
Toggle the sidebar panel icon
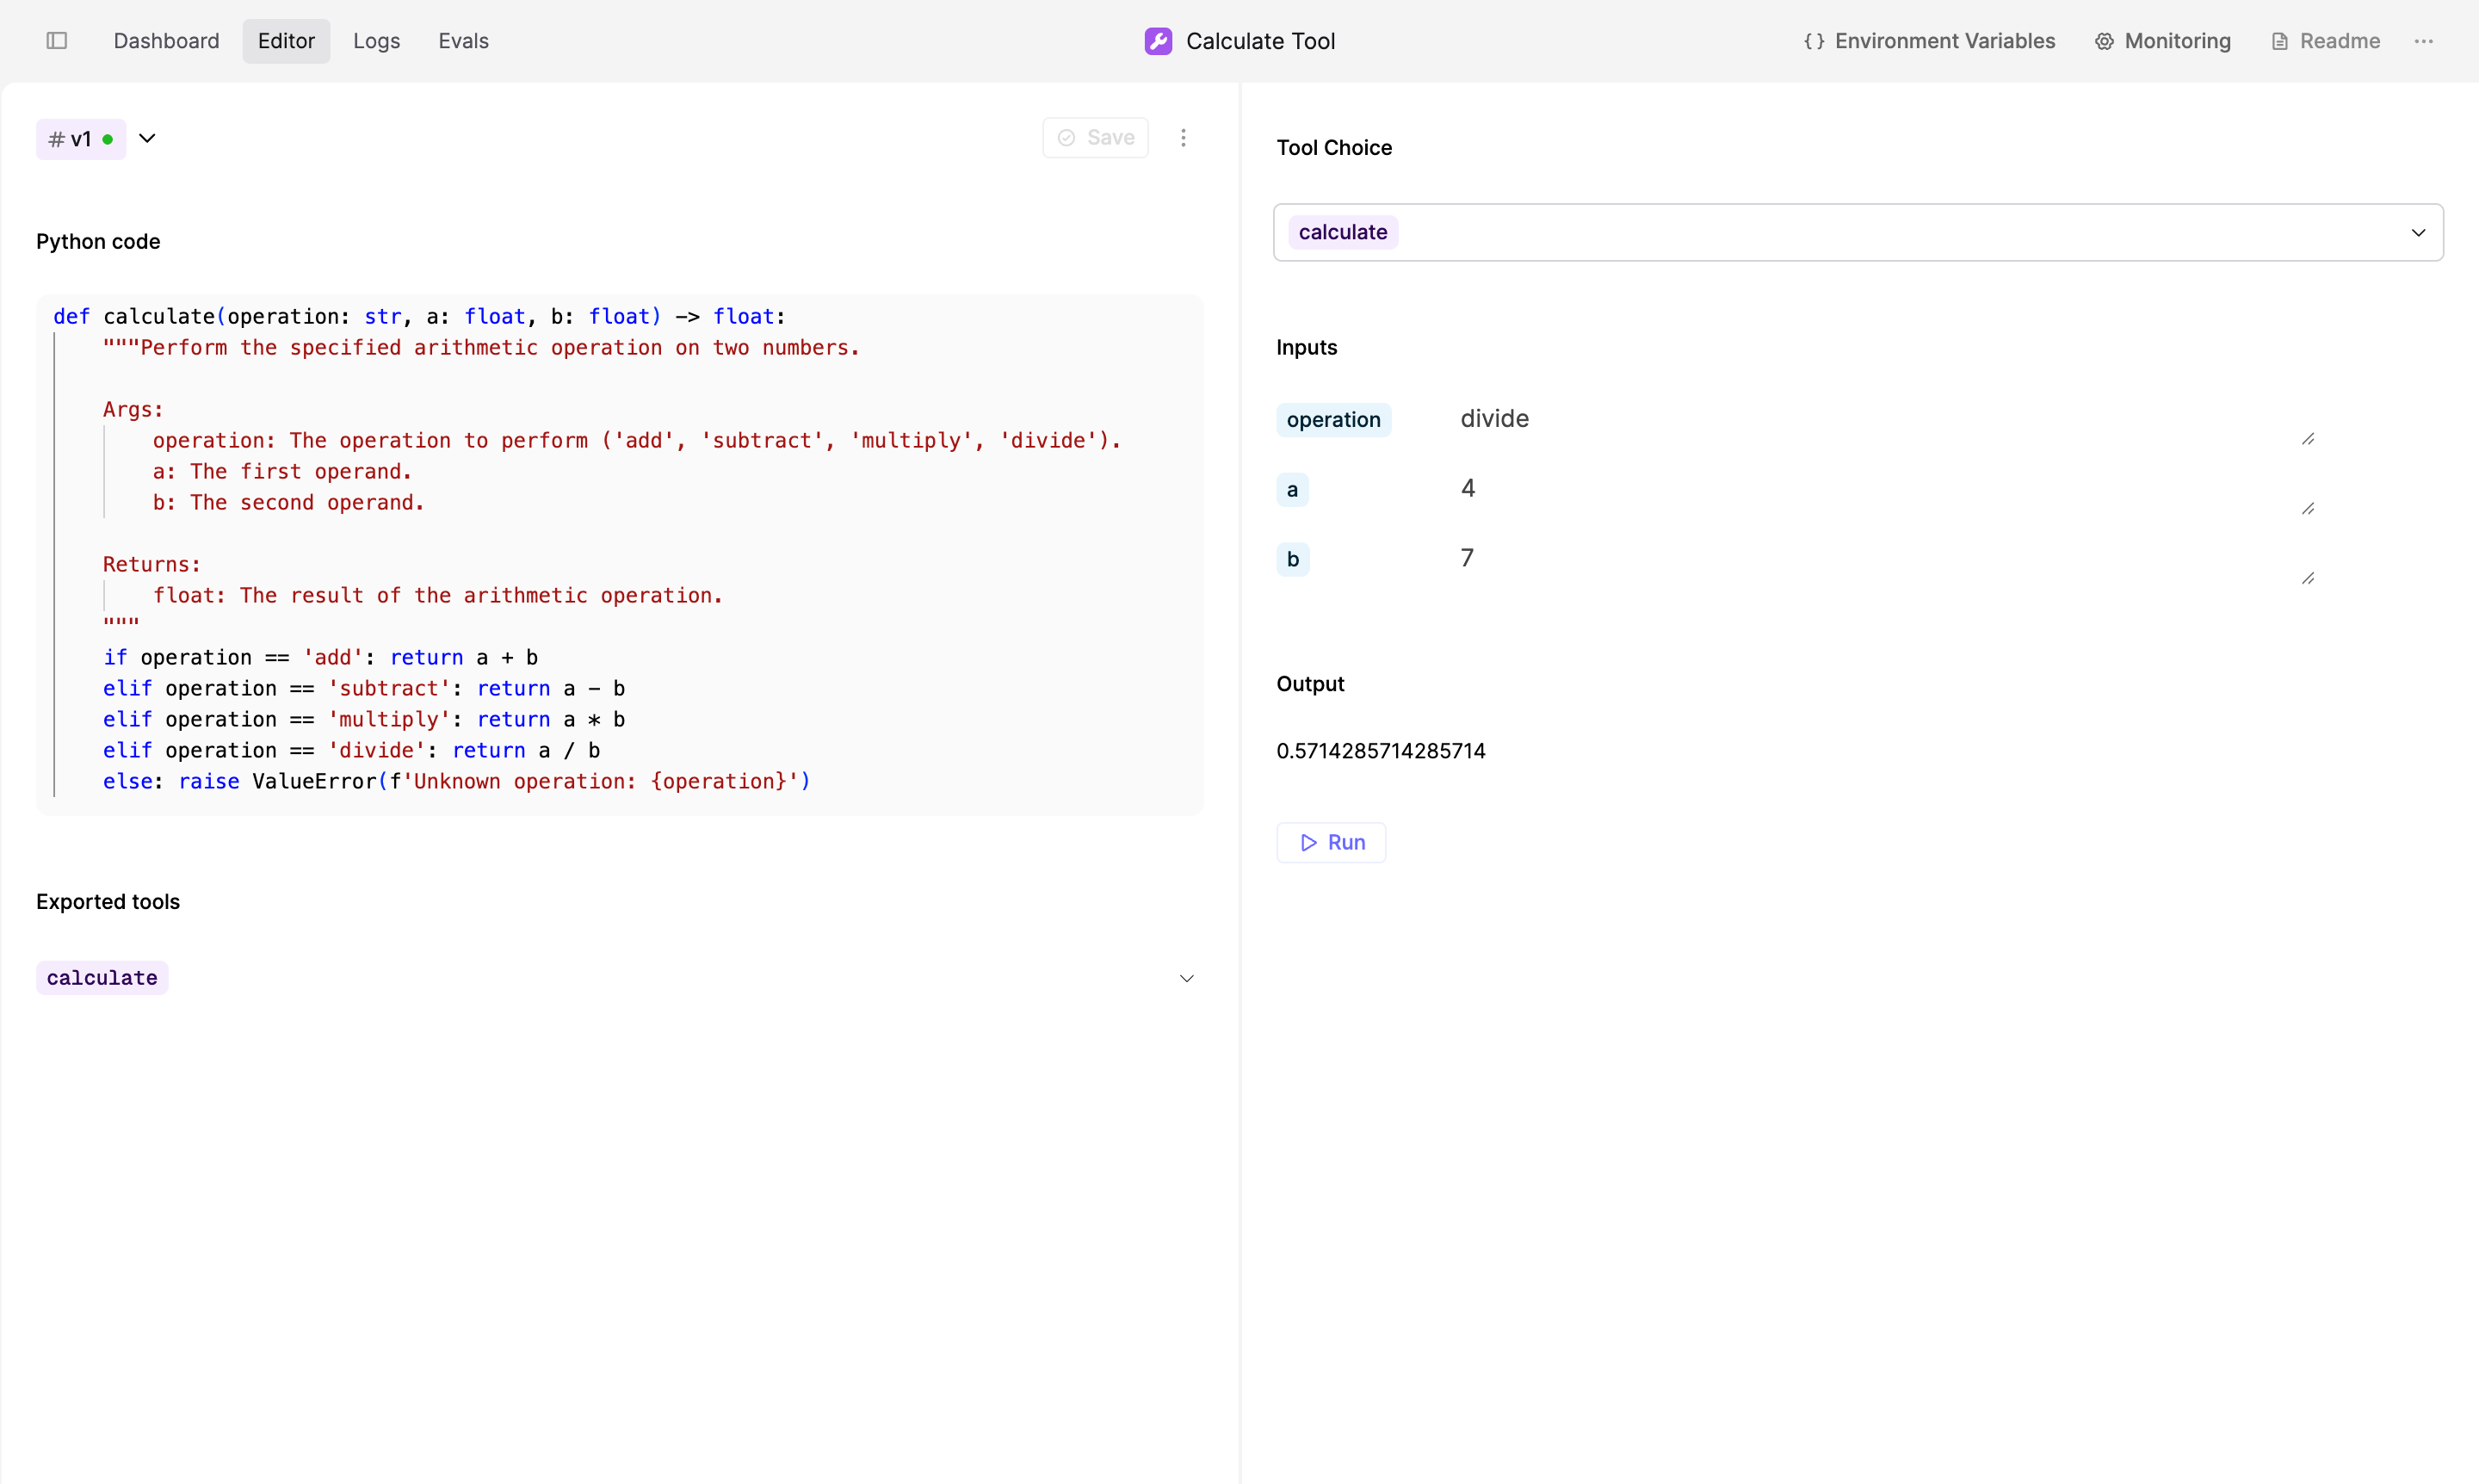pyautogui.click(x=57, y=41)
